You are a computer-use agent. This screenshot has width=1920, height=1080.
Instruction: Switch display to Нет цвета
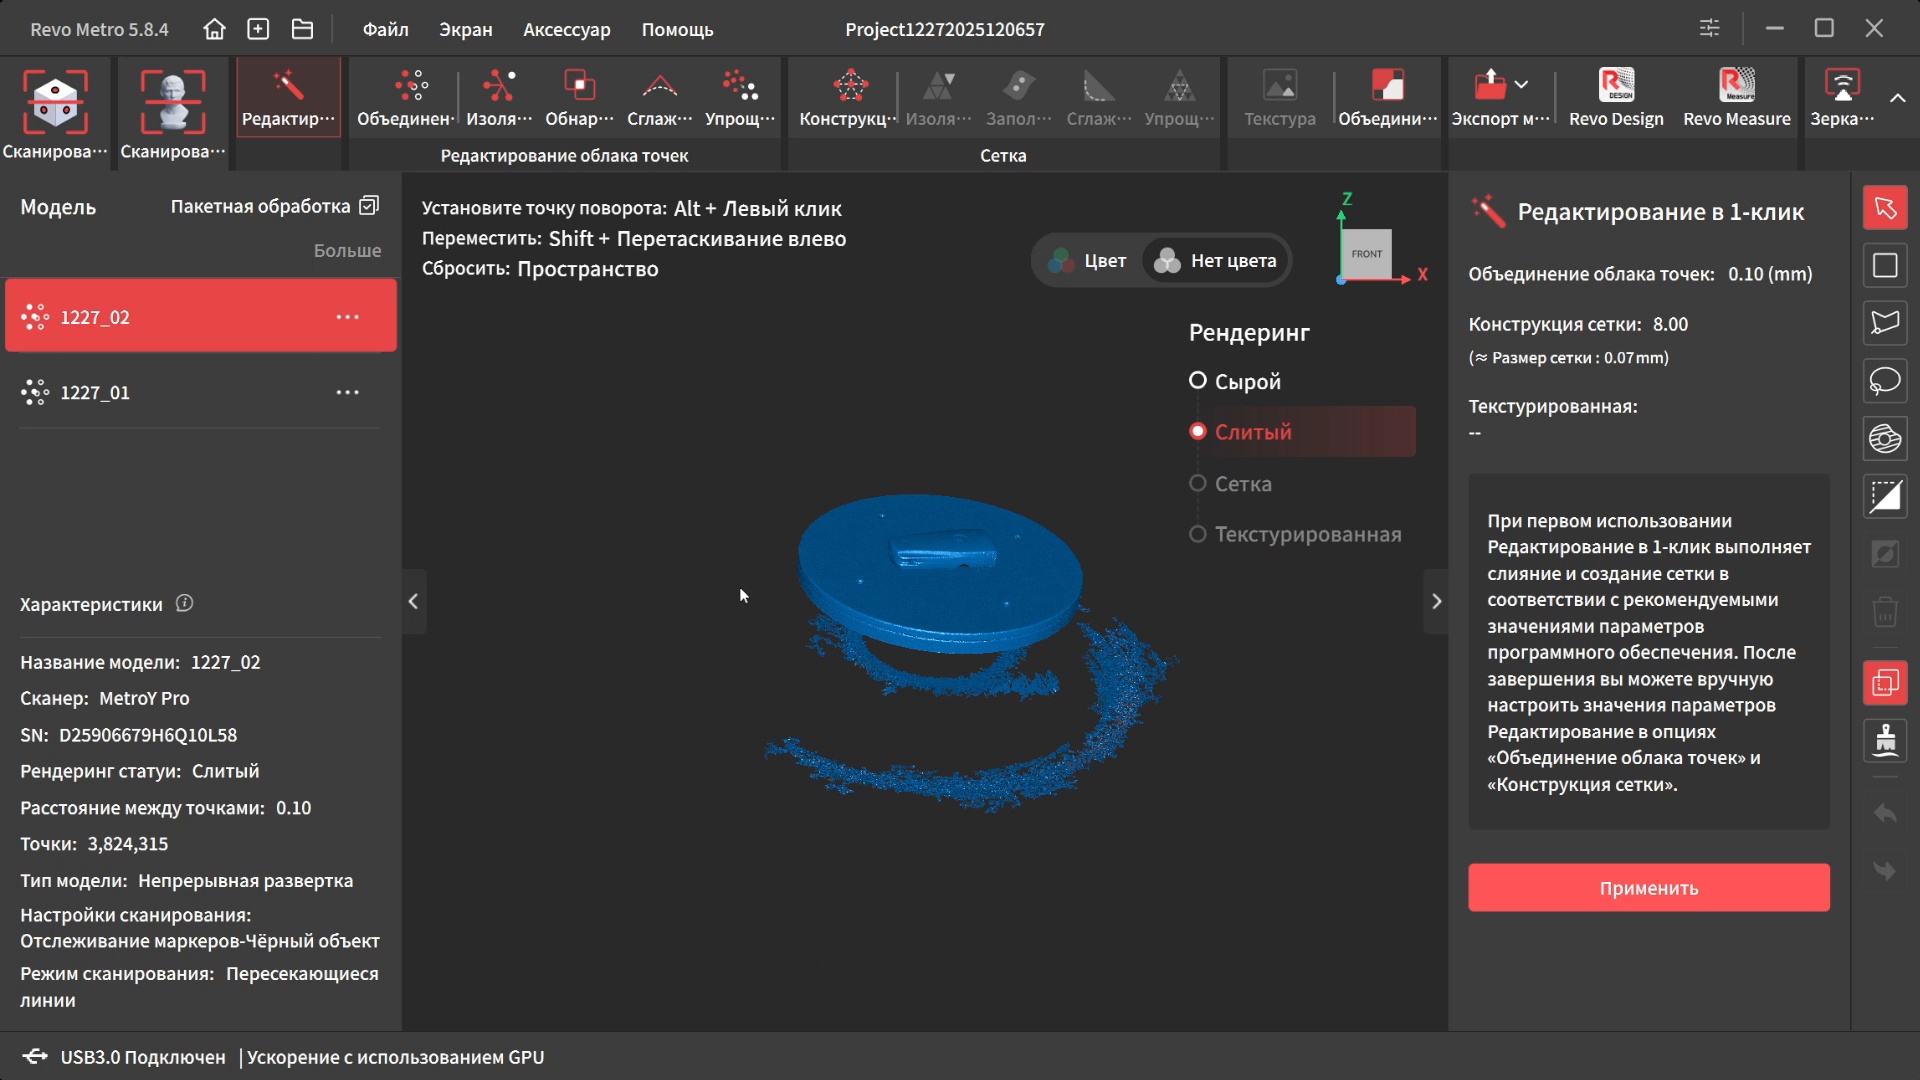coord(1216,261)
